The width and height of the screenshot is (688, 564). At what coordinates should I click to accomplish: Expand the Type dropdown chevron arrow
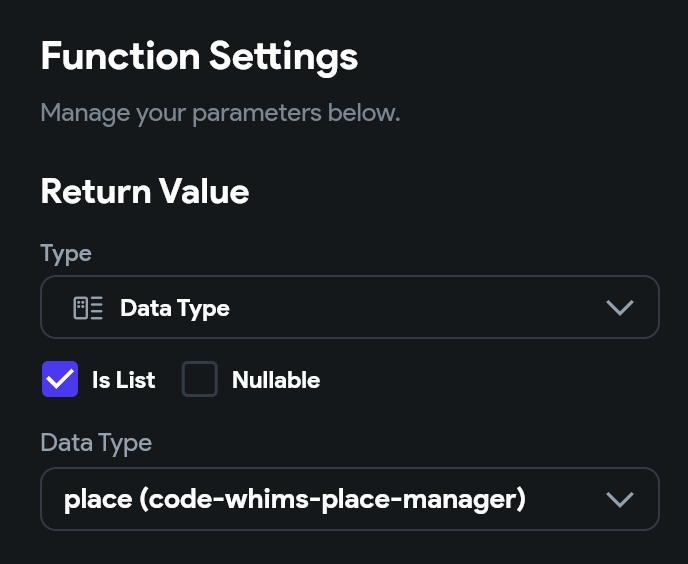[620, 308]
